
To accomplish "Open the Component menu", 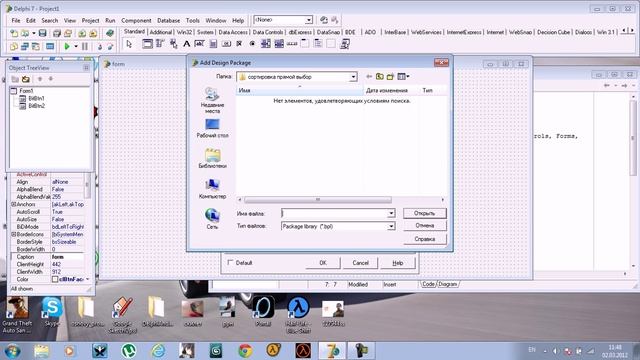I will pos(136,20).
